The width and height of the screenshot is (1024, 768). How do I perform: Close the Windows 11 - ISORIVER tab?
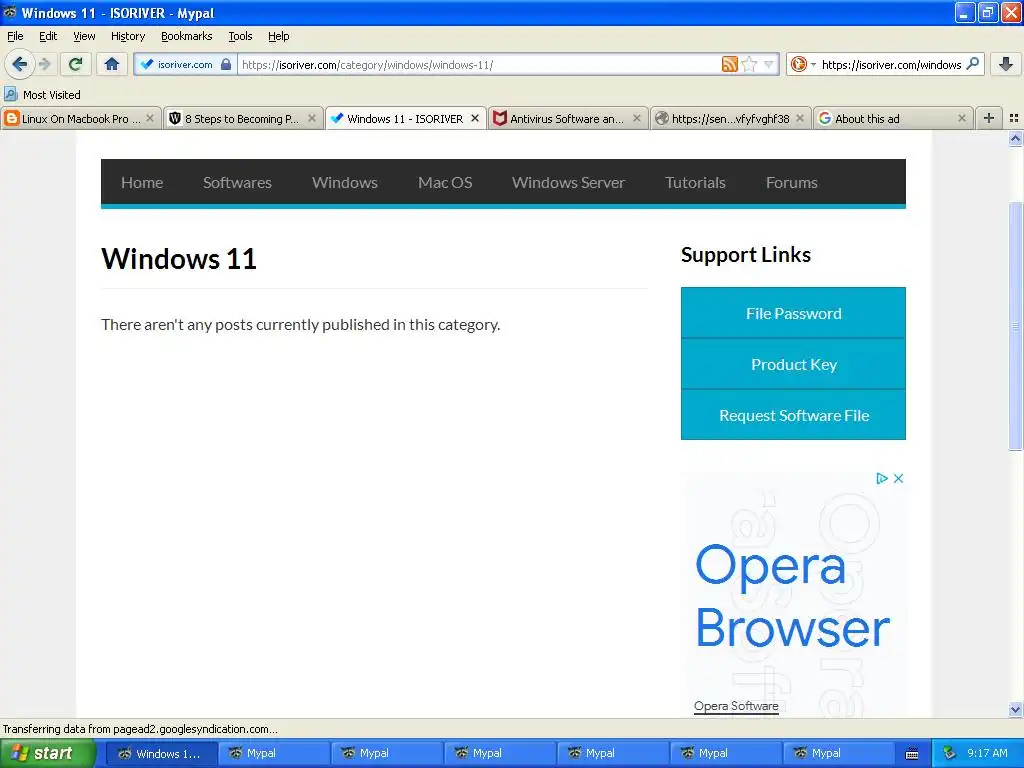coord(475,118)
